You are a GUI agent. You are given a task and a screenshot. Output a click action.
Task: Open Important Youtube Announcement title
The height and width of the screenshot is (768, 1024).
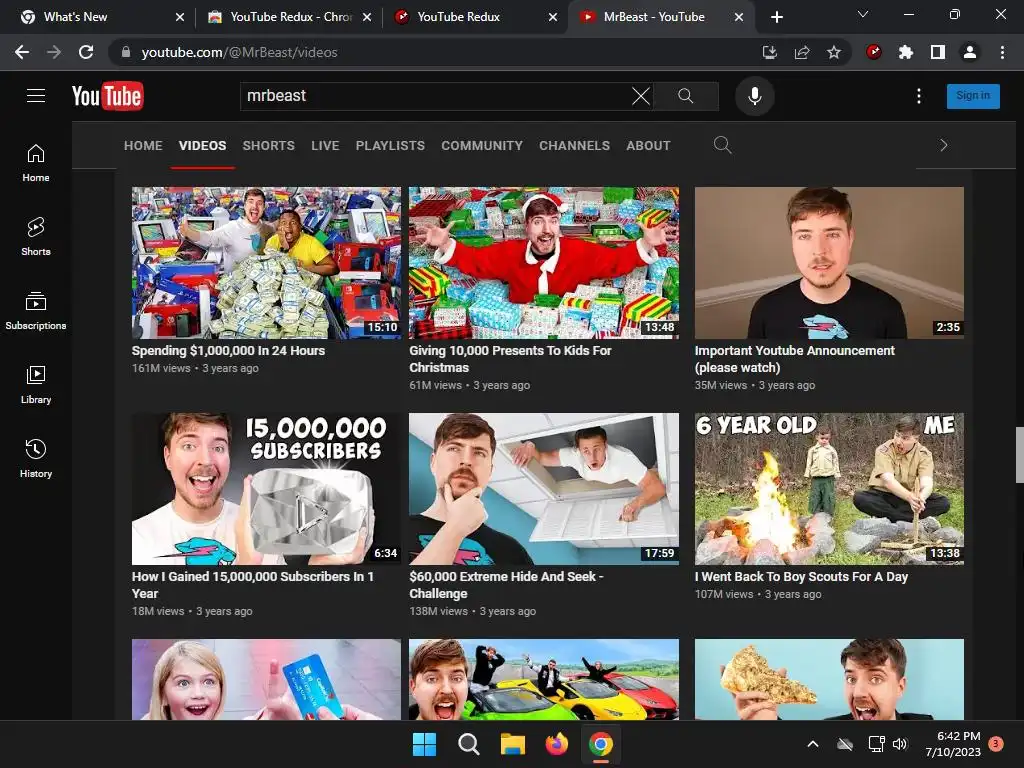pyautogui.click(x=794, y=359)
